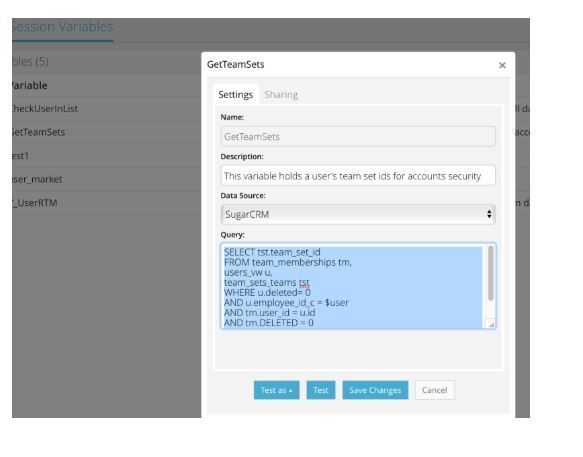Click the Query box vertical scrollbar
This screenshot has height=457, width=583.
tap(491, 273)
